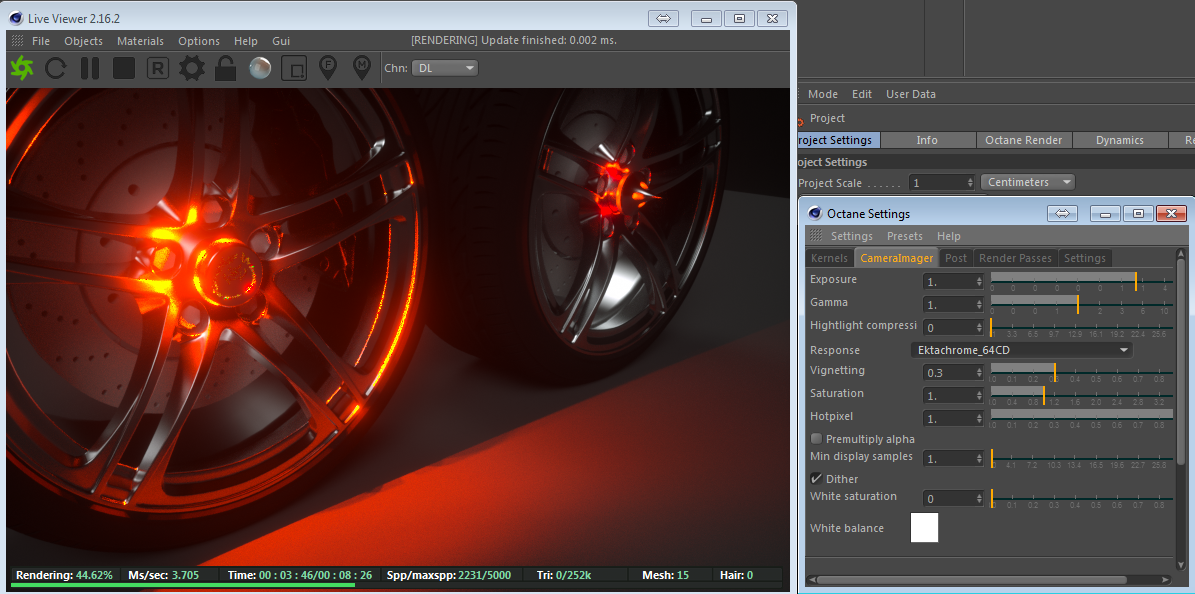Select the material picker M pin icon
The height and width of the screenshot is (594, 1195).
[362, 68]
